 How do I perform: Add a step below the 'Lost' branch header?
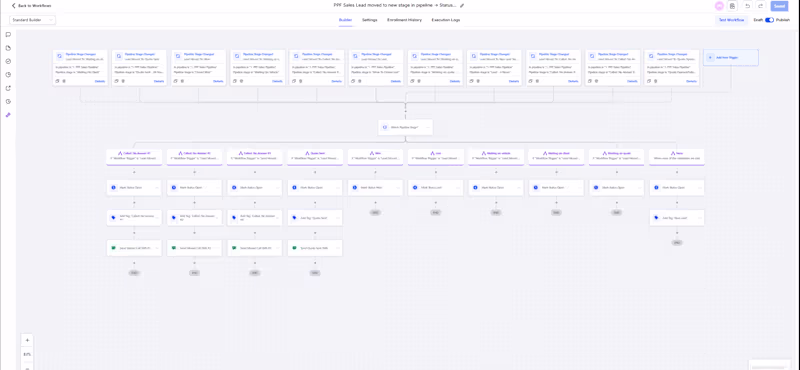pos(436,172)
